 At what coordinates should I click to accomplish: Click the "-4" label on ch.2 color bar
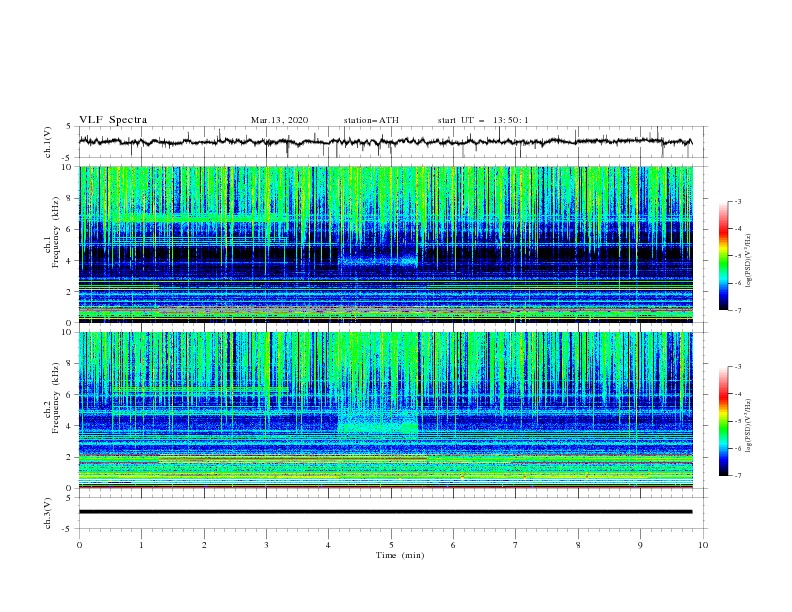(737, 394)
